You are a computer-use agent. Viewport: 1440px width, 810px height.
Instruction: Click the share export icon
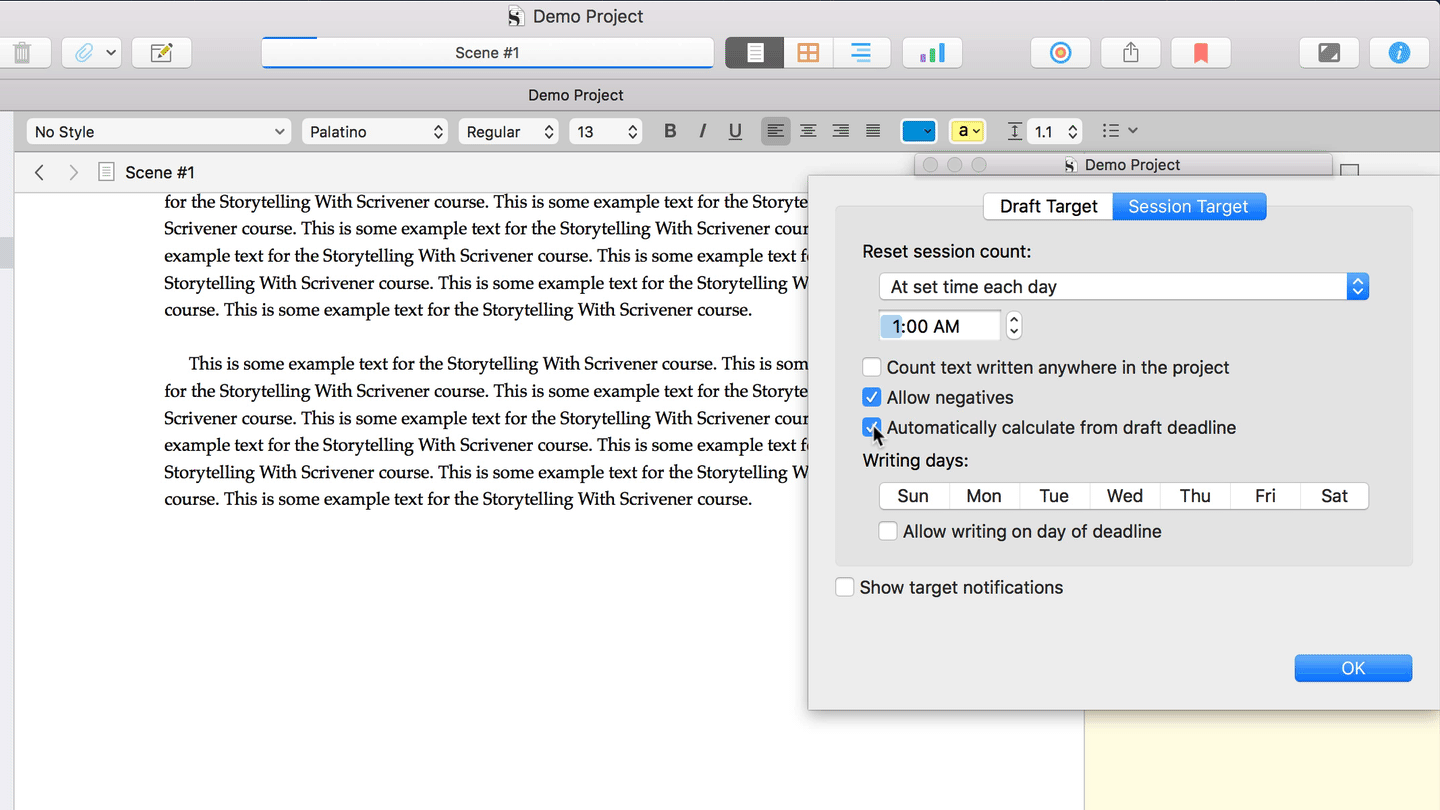click(1131, 53)
